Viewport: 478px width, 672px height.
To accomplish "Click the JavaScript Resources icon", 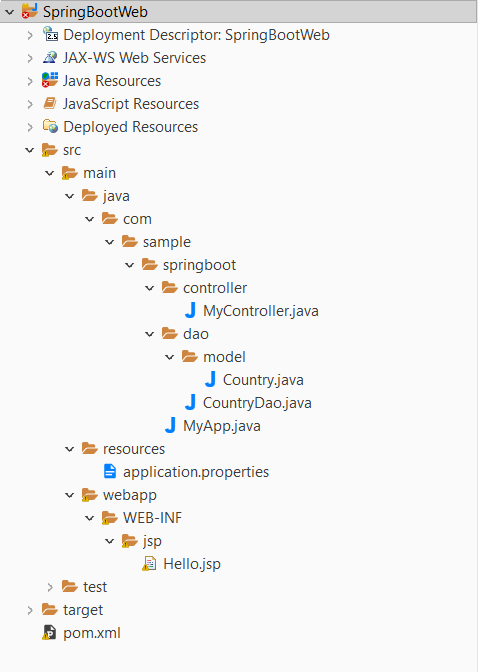I will pos(50,103).
